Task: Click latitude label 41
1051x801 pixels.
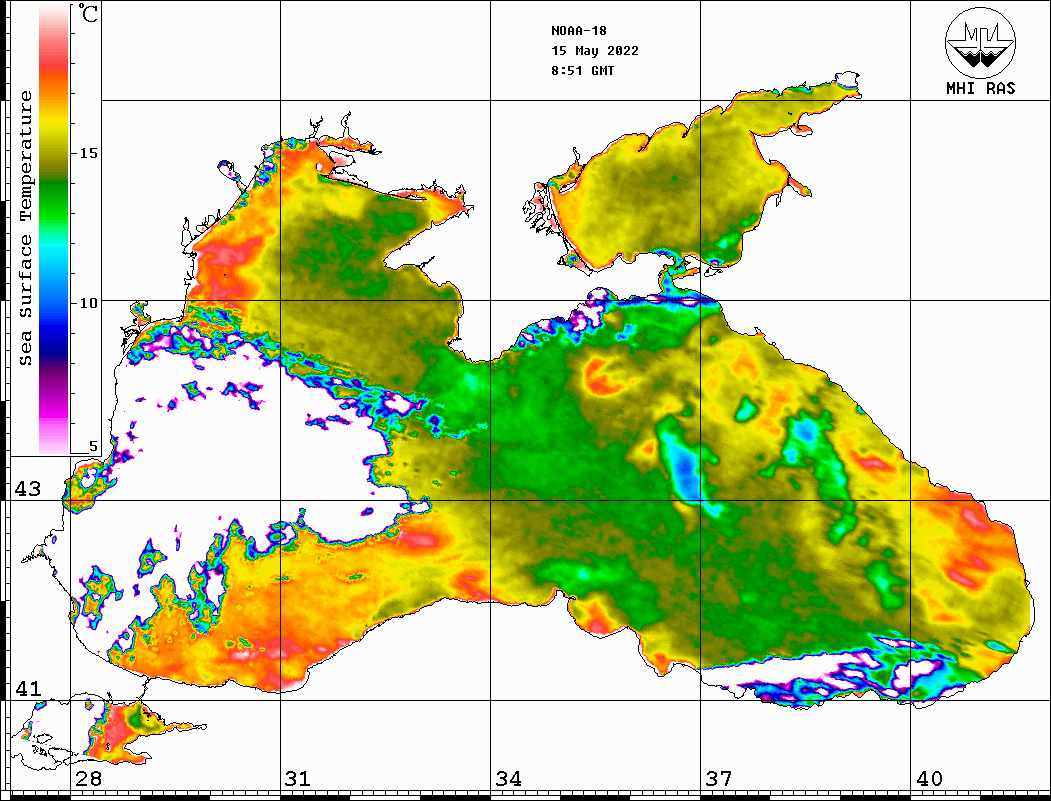Action: 27,688
